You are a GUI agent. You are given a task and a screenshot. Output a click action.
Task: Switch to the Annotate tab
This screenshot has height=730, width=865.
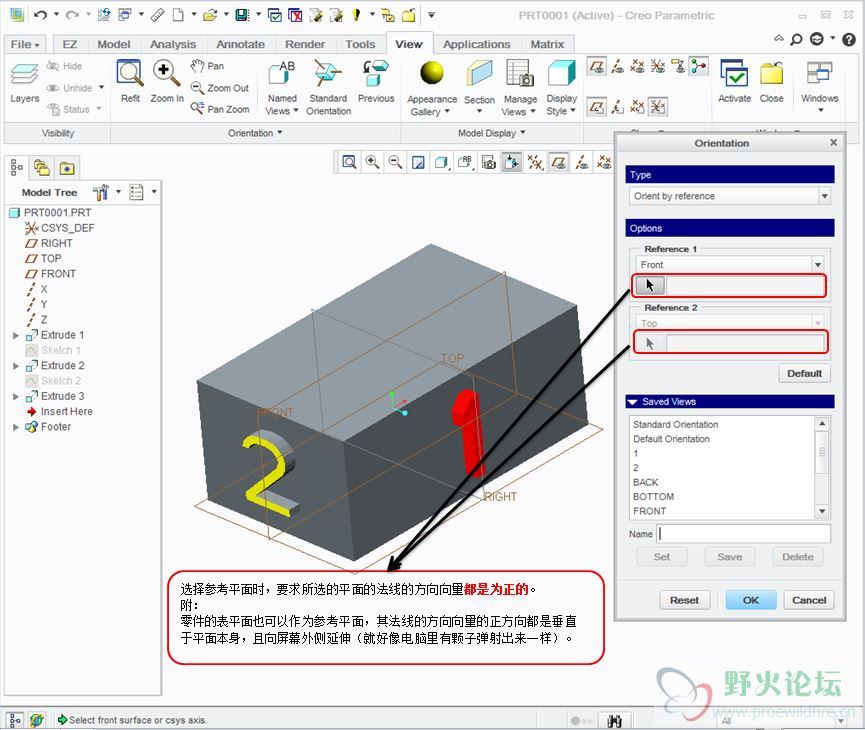(x=240, y=44)
